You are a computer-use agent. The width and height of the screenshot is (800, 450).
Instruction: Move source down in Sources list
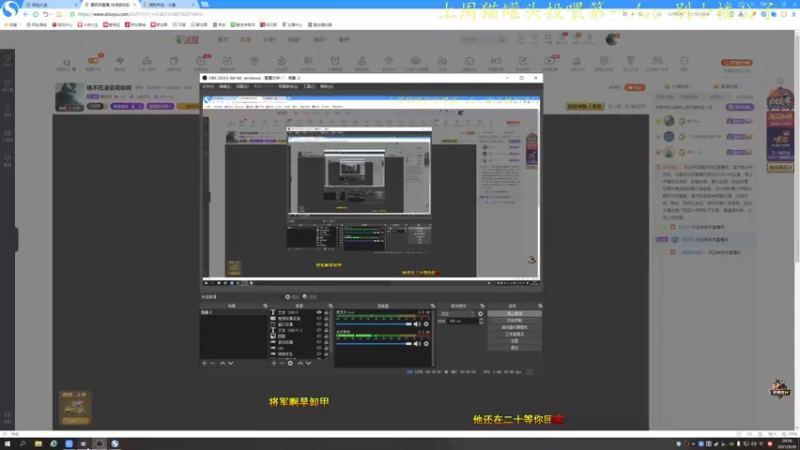[308, 363]
